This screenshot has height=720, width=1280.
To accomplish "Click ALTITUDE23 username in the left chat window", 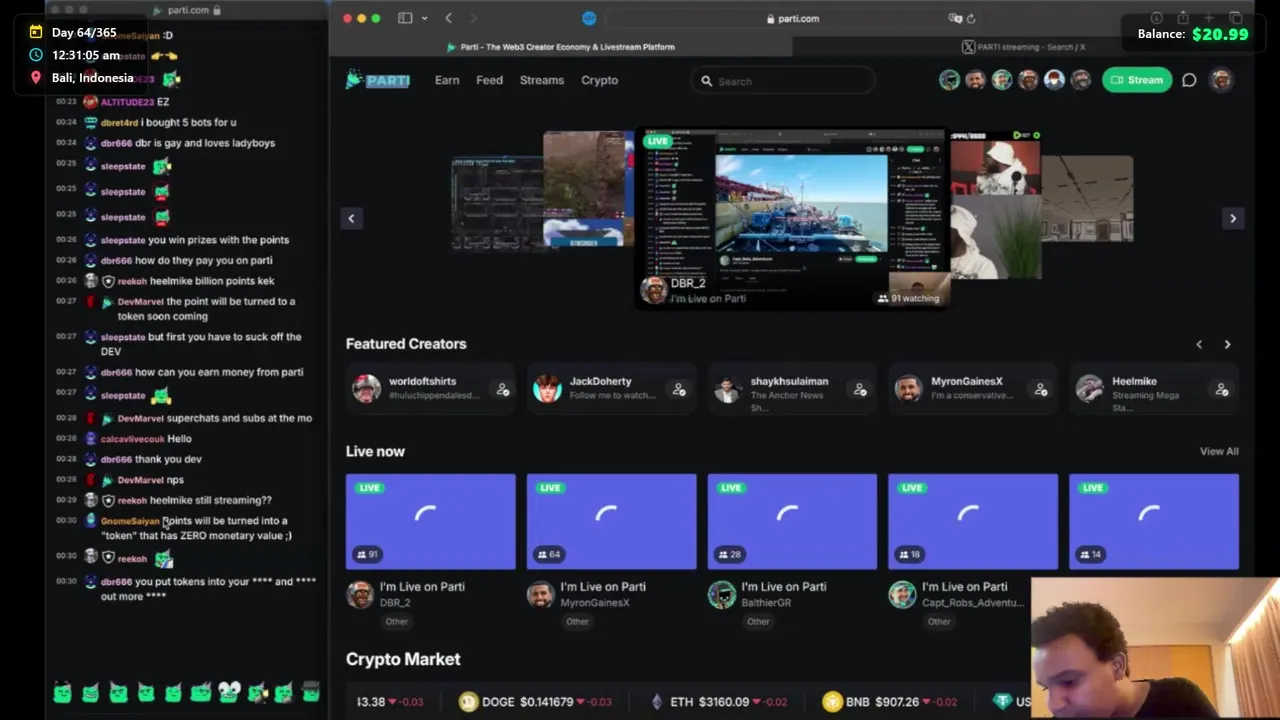I will (127, 102).
